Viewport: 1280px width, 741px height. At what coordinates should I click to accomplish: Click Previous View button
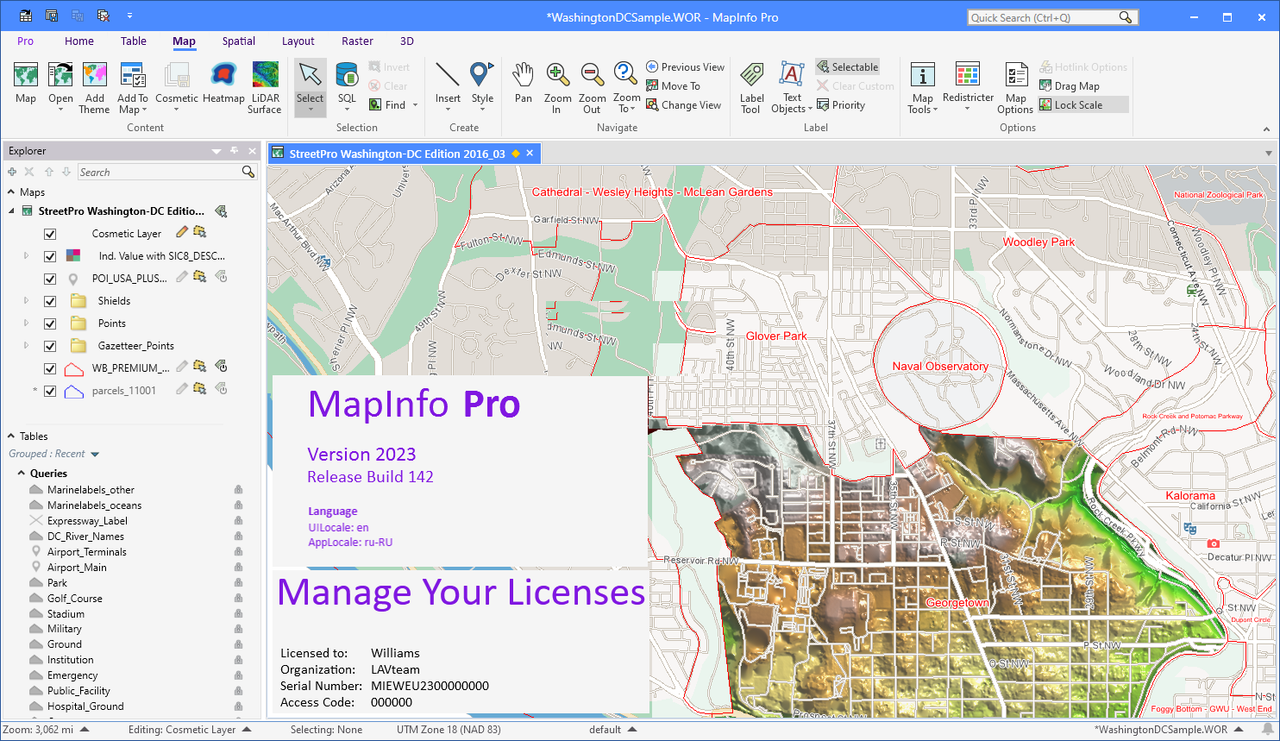pos(685,67)
